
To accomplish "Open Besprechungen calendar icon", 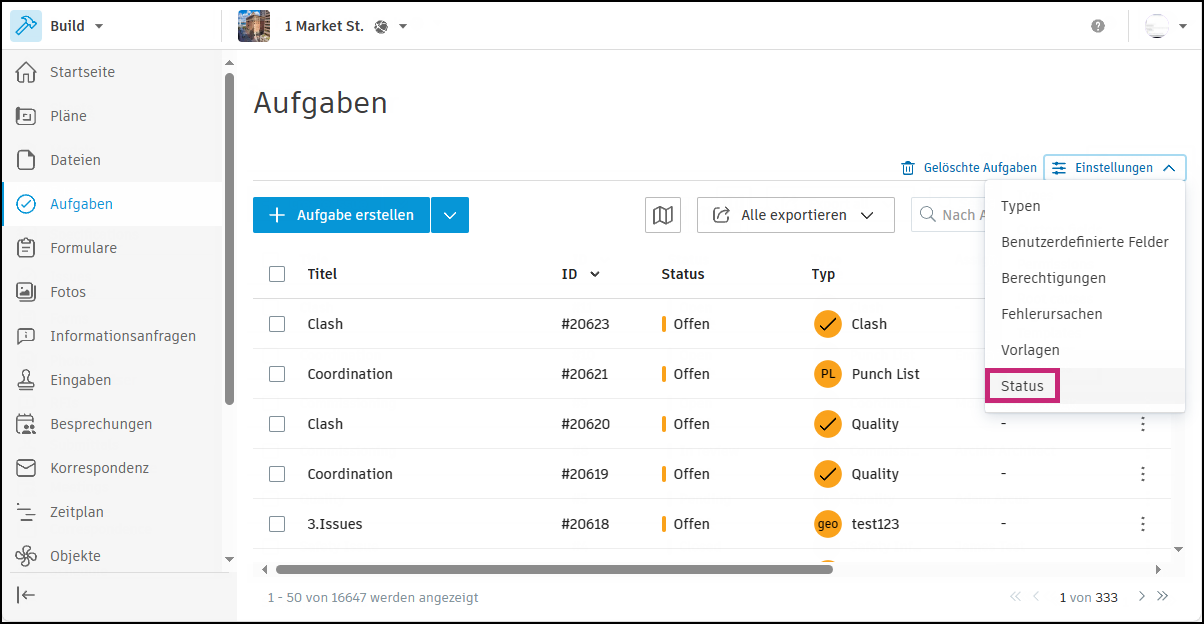I will pyautogui.click(x=26, y=424).
